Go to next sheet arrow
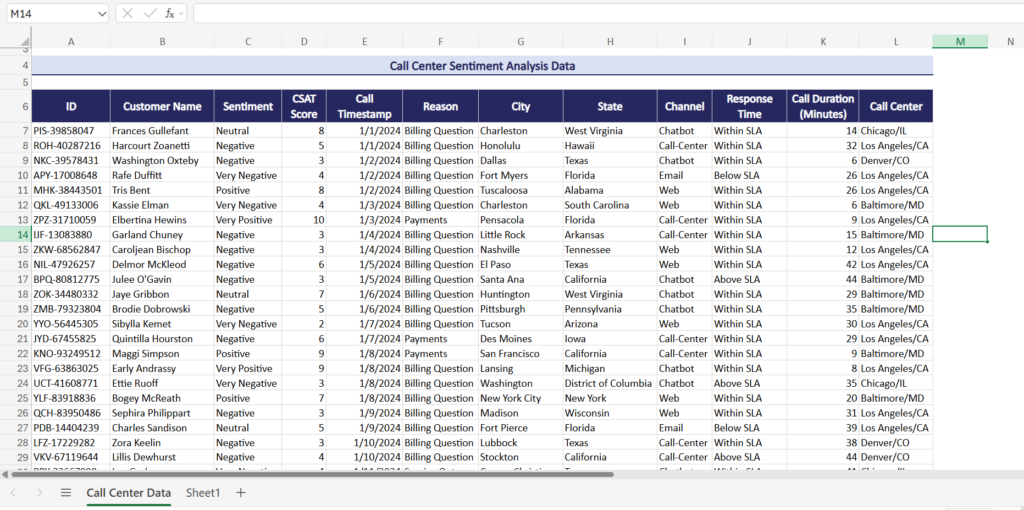Viewport: 1024px width, 510px height. [x=39, y=492]
